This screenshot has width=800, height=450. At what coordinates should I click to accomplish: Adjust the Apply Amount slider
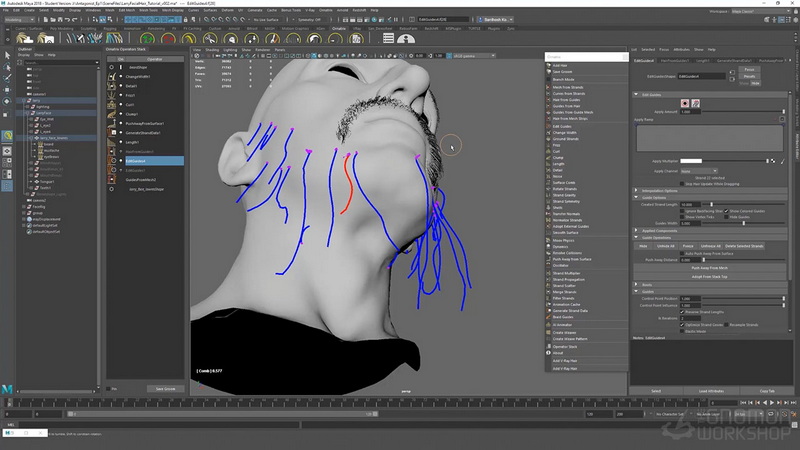tap(744, 111)
